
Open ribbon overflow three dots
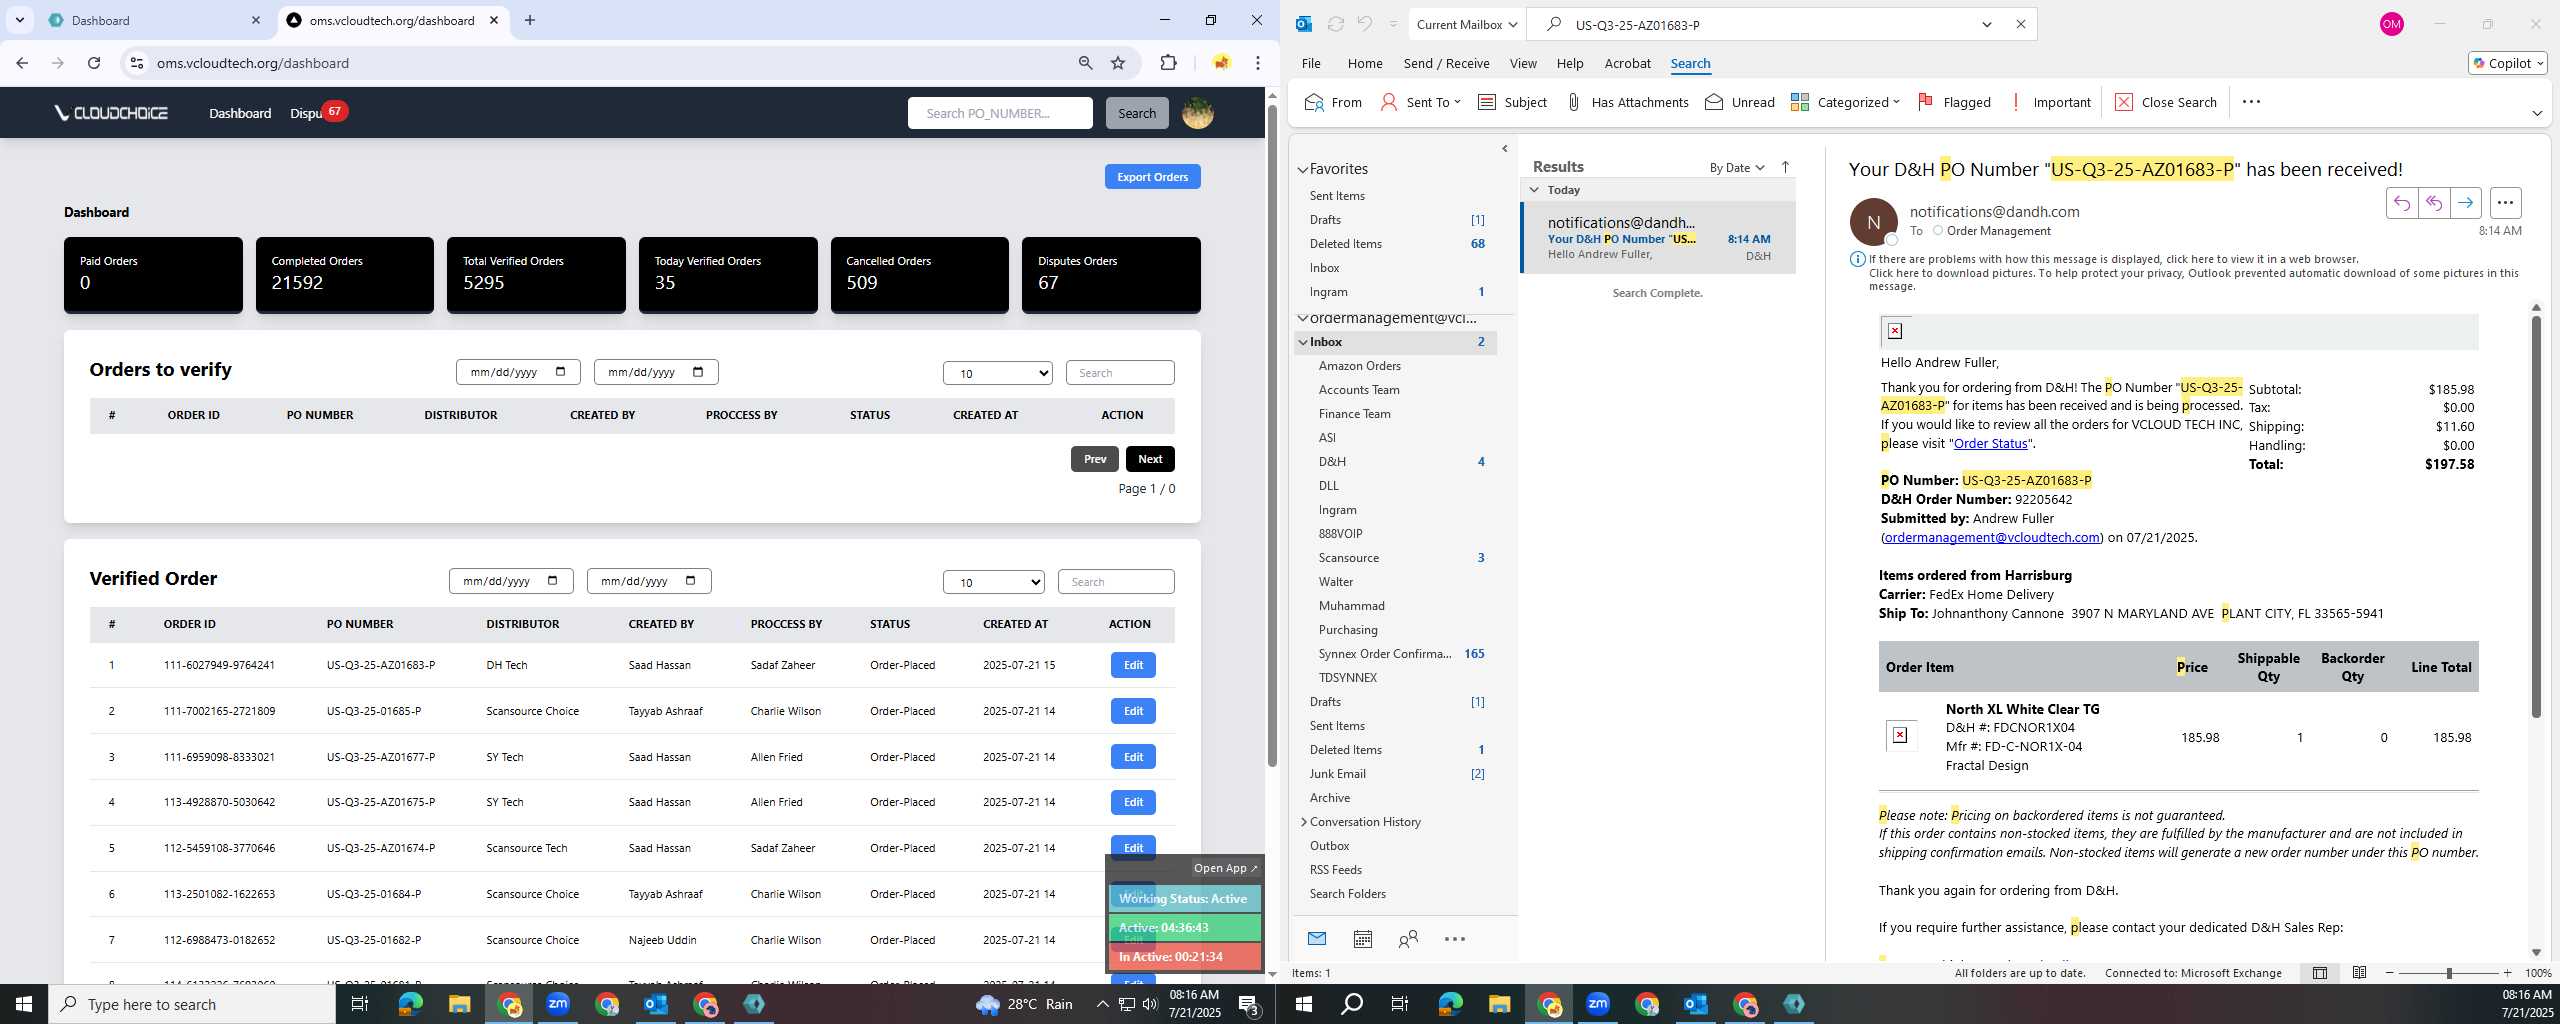point(2251,102)
